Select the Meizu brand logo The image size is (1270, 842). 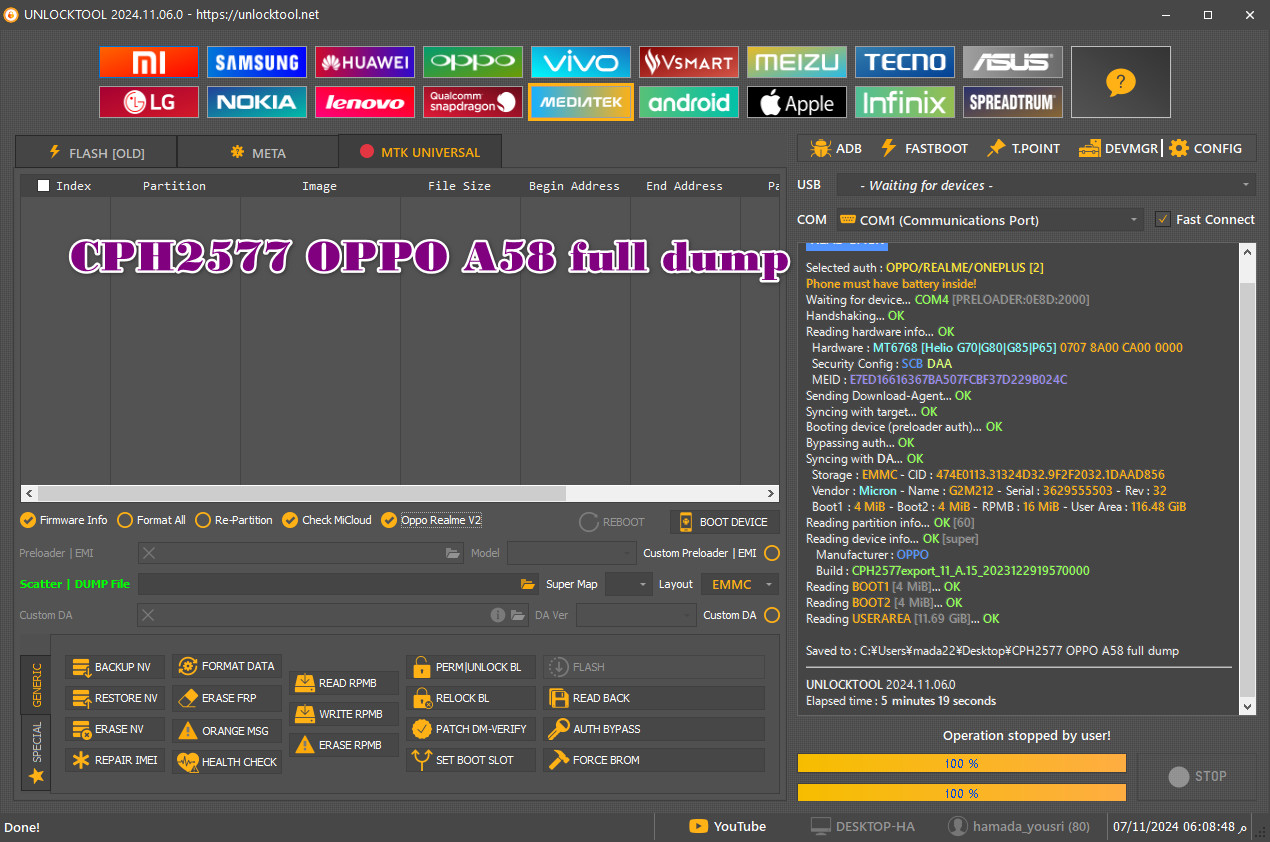click(797, 62)
